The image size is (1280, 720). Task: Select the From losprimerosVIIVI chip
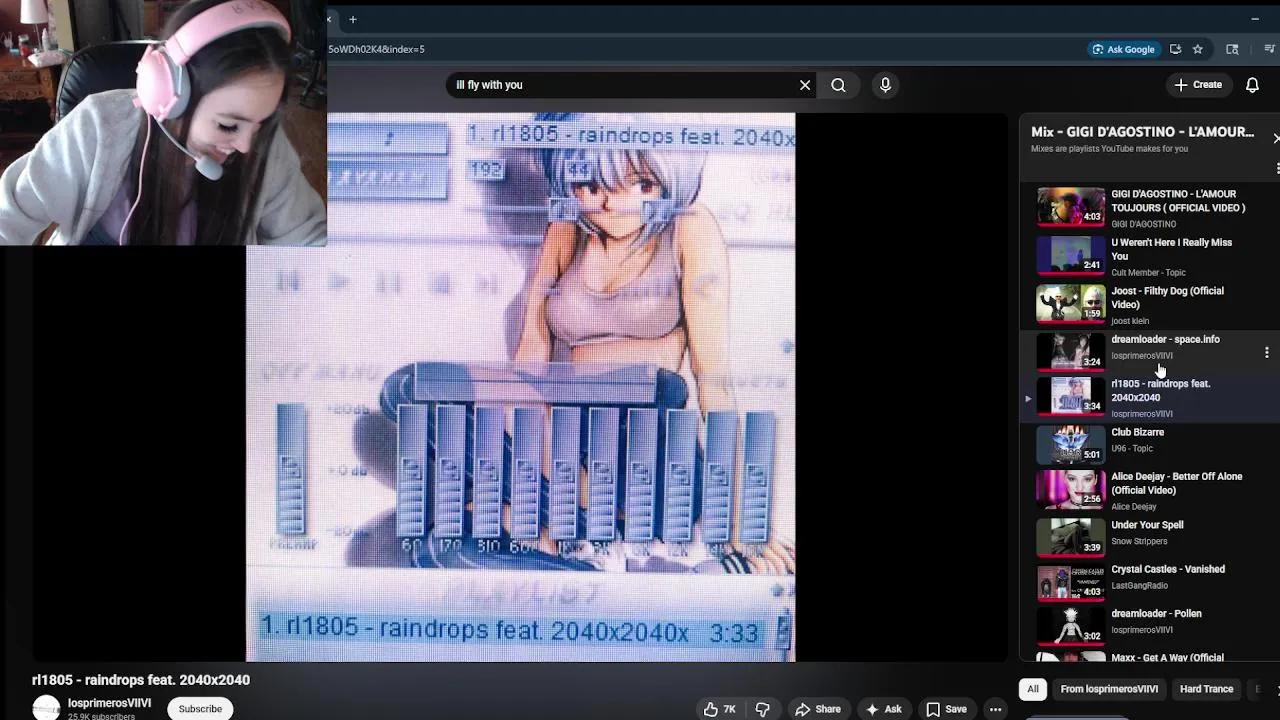(x=1109, y=689)
